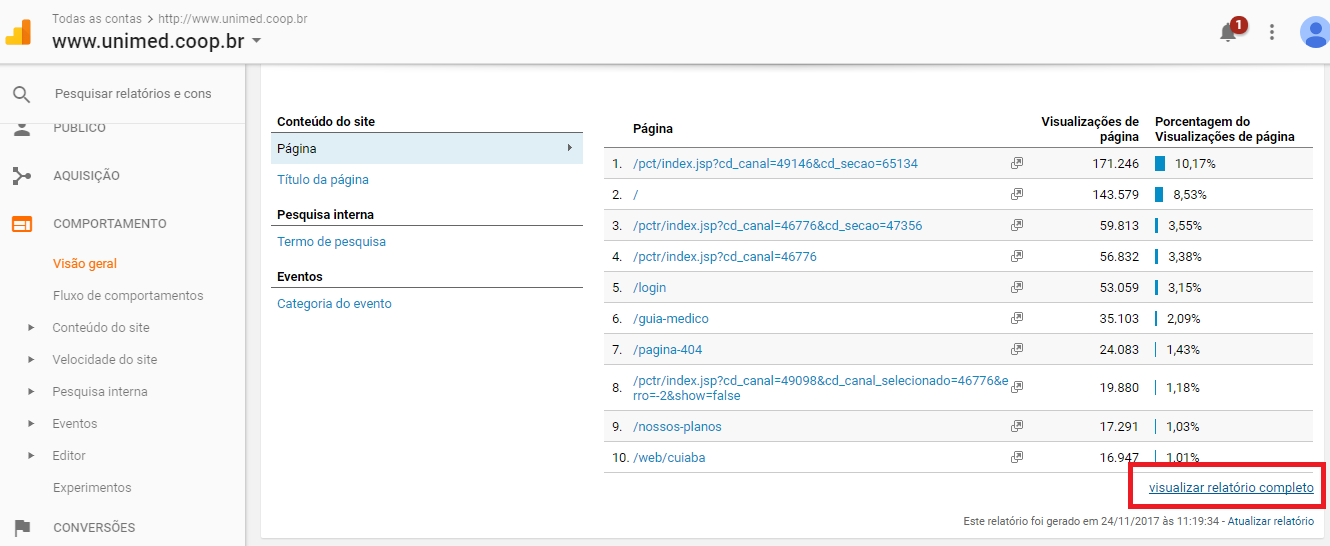Open the Público menu section
Screen dimensions: 1330x546
coord(79,128)
